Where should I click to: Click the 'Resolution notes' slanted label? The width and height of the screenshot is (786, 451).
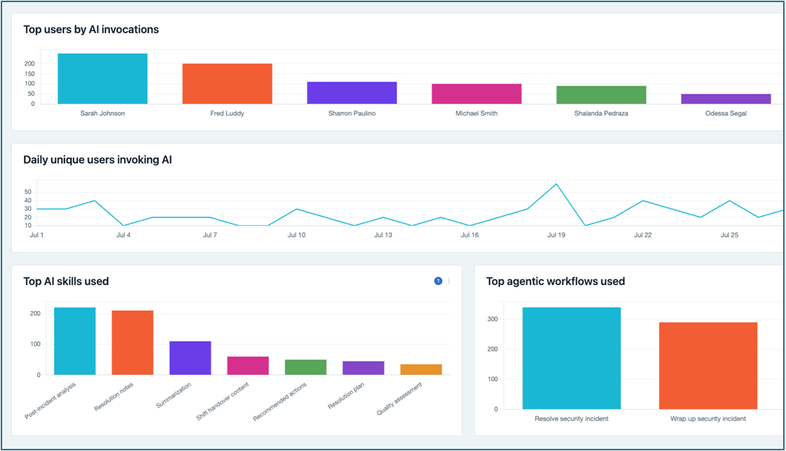114,397
